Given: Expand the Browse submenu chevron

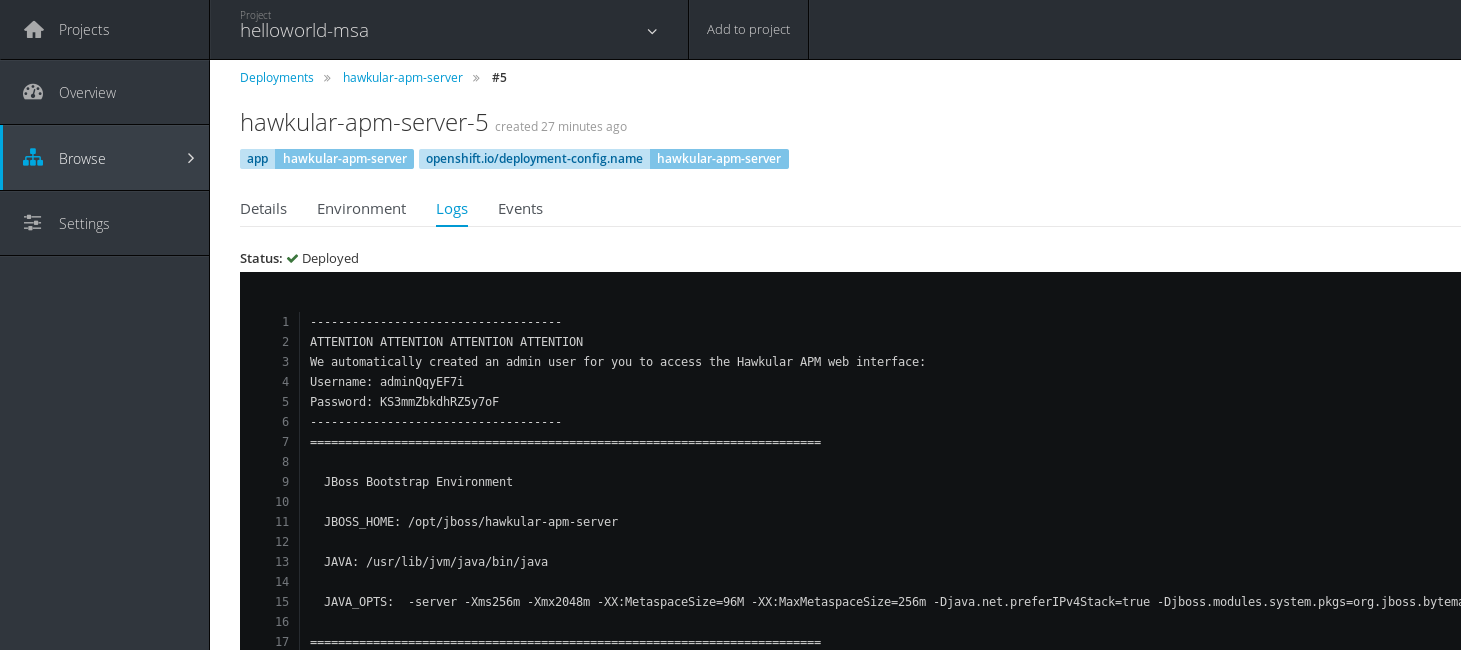Looking at the screenshot, I should [x=191, y=158].
